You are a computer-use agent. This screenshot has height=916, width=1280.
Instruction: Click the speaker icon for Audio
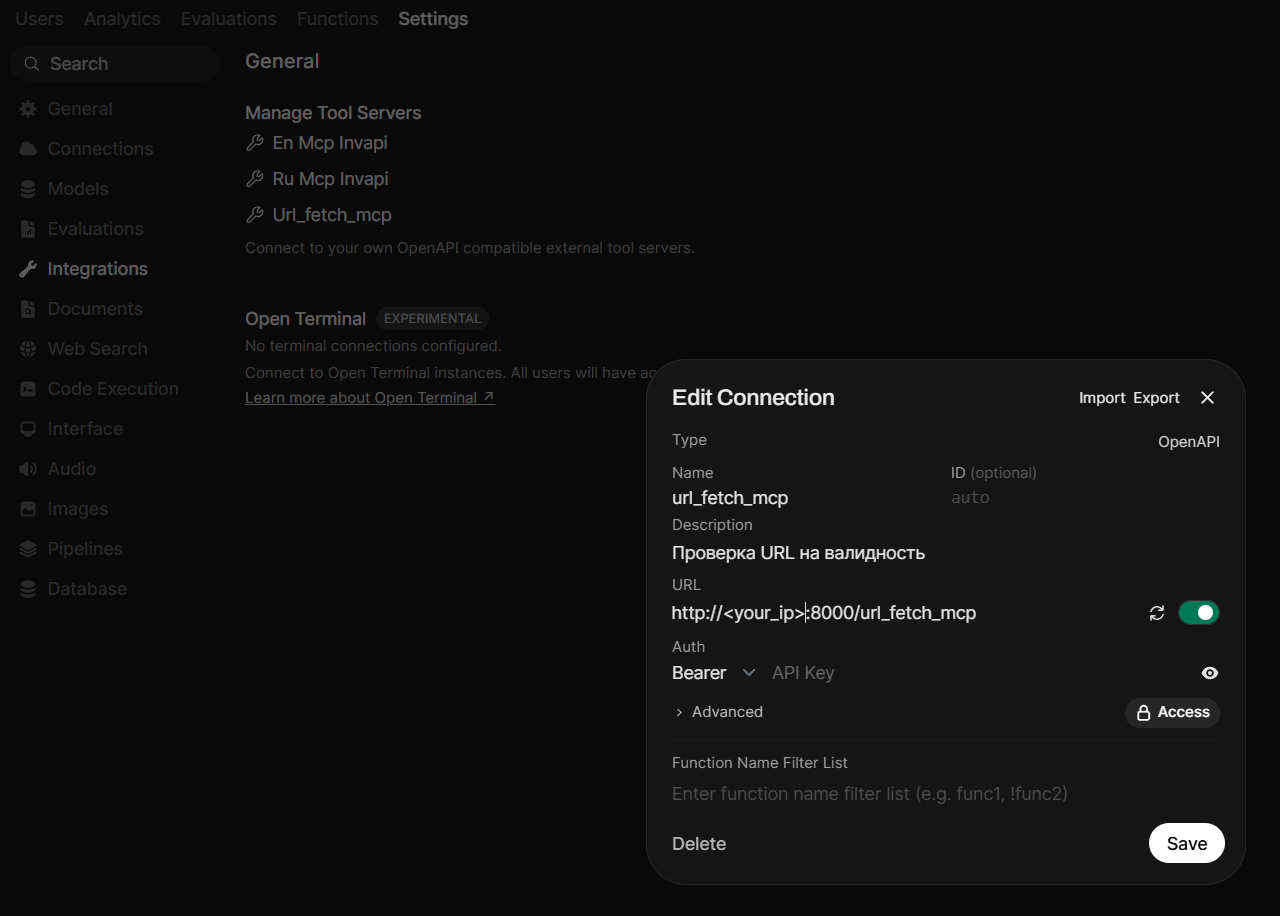pyautogui.click(x=28, y=469)
